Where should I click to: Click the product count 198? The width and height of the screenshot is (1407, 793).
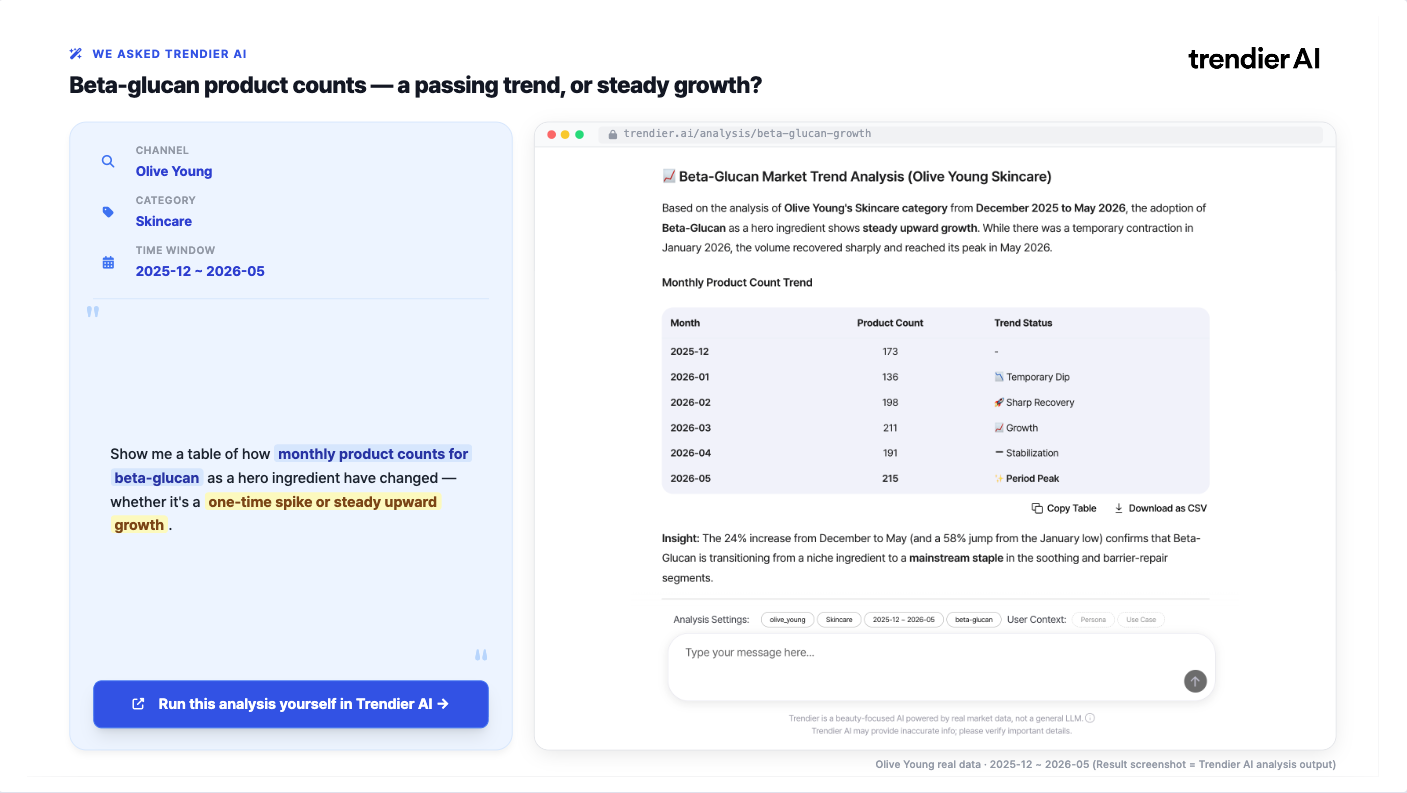pos(890,403)
